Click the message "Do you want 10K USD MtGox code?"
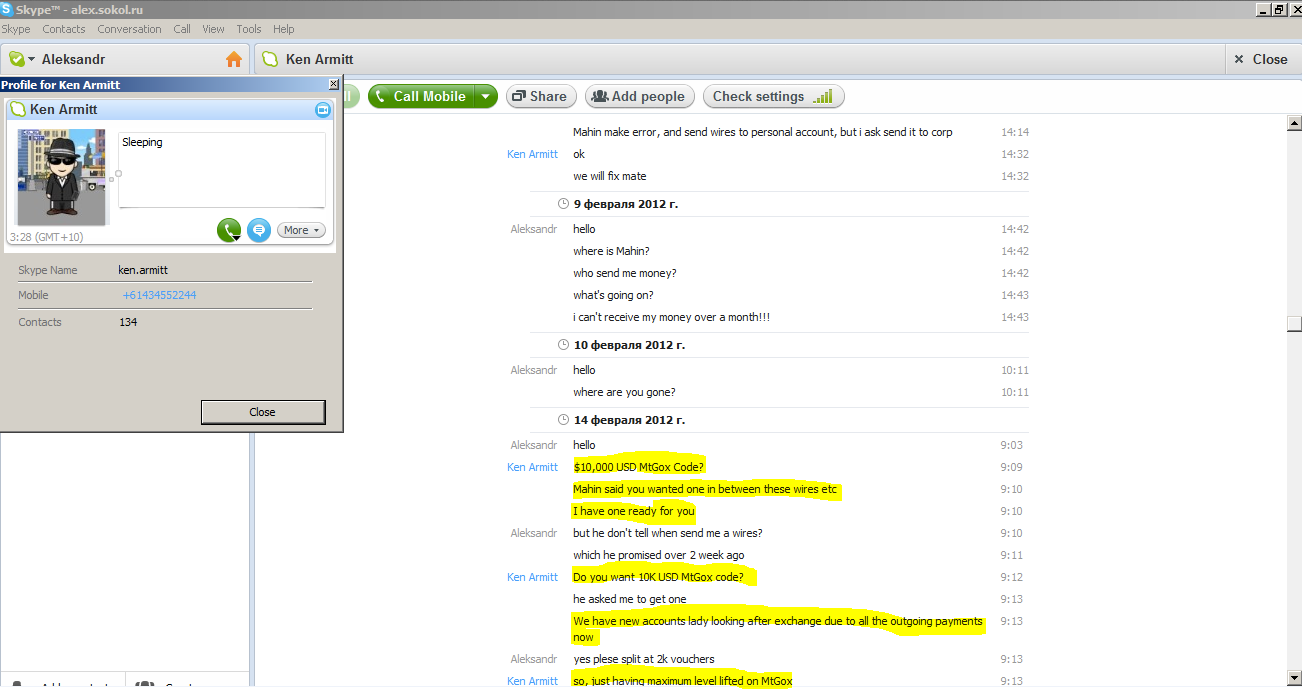The image size is (1302, 689). (658, 577)
